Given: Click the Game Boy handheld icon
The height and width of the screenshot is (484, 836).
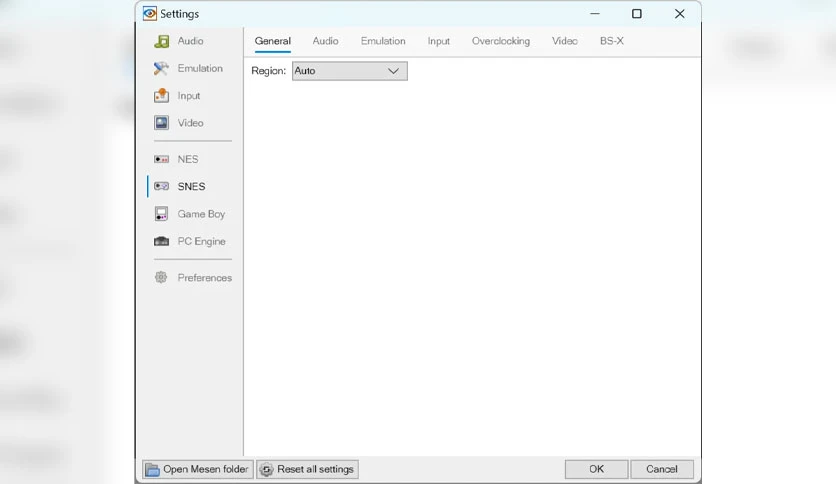Looking at the screenshot, I should pos(162,214).
